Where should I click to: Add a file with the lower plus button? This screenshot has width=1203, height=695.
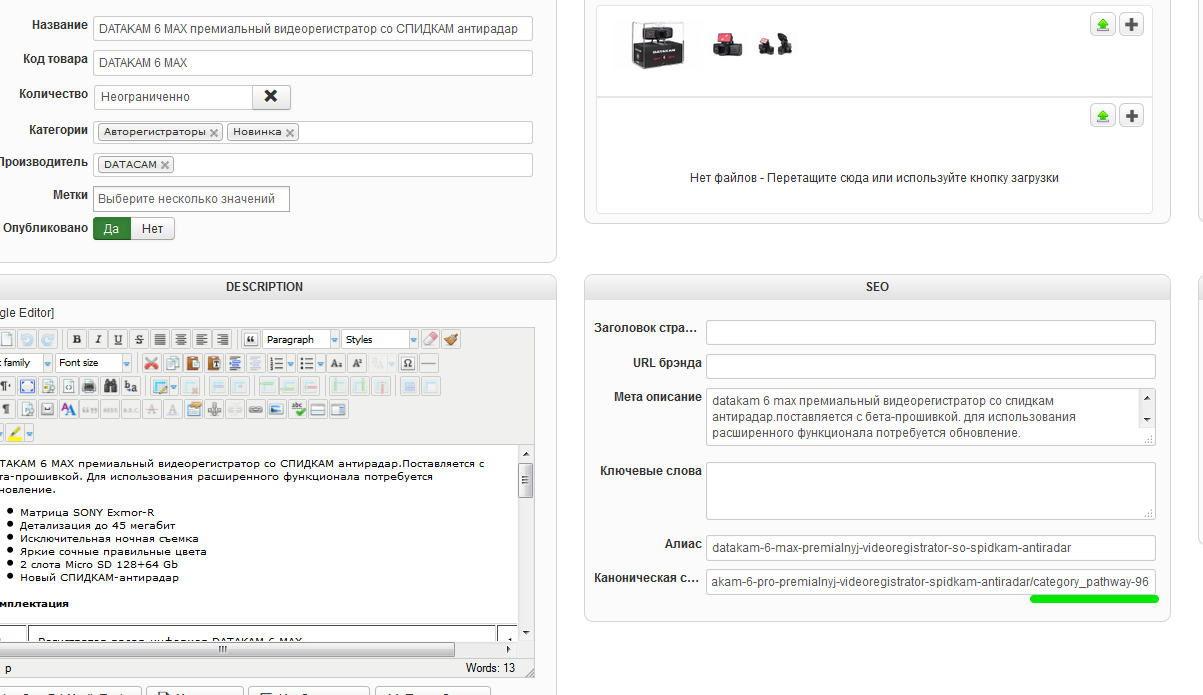[1131, 116]
